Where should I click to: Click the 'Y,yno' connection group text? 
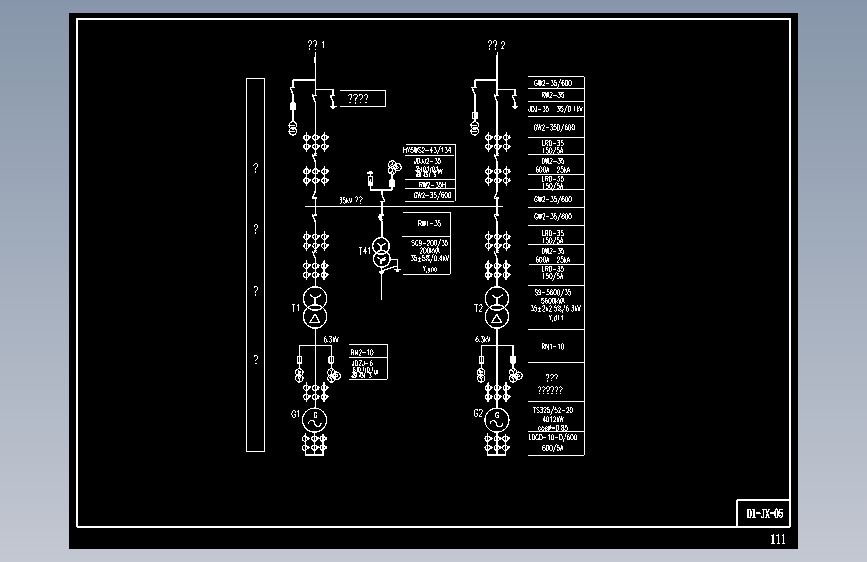coord(430,269)
